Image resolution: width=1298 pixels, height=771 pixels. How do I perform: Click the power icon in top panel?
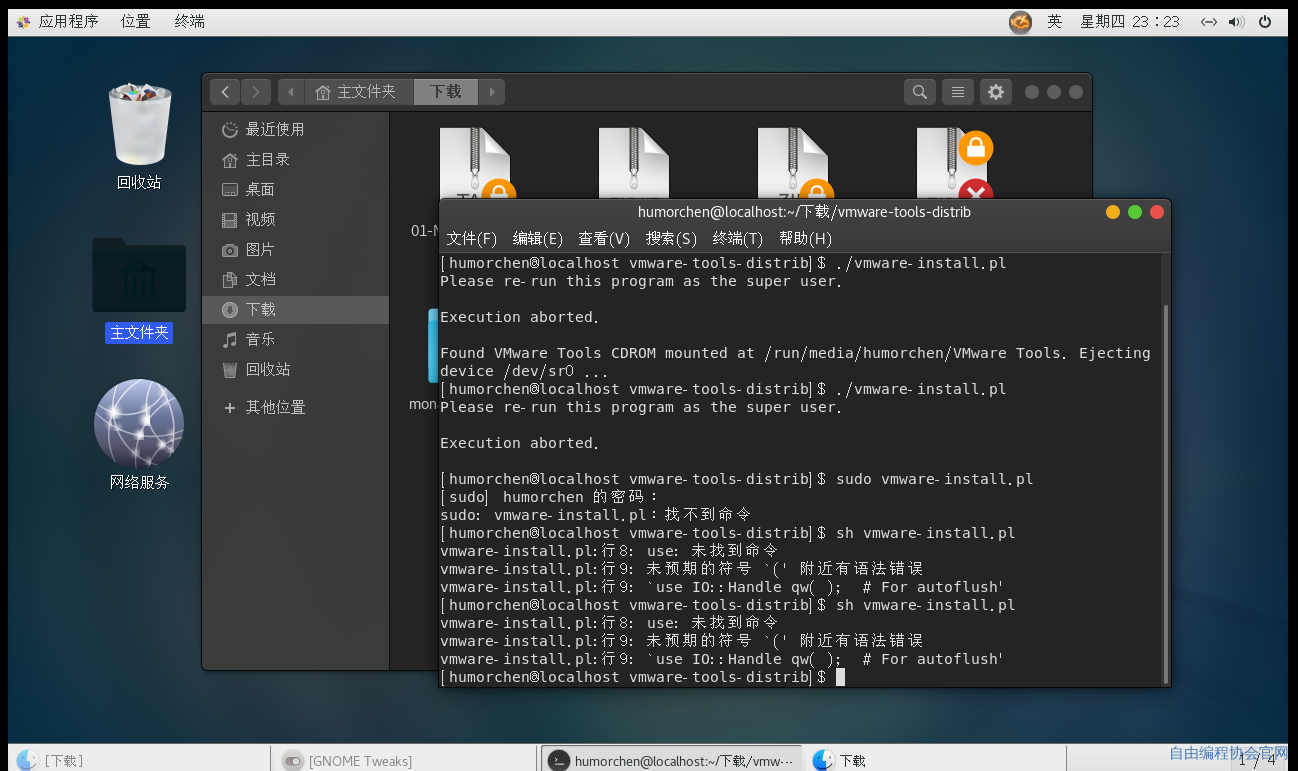click(1265, 22)
